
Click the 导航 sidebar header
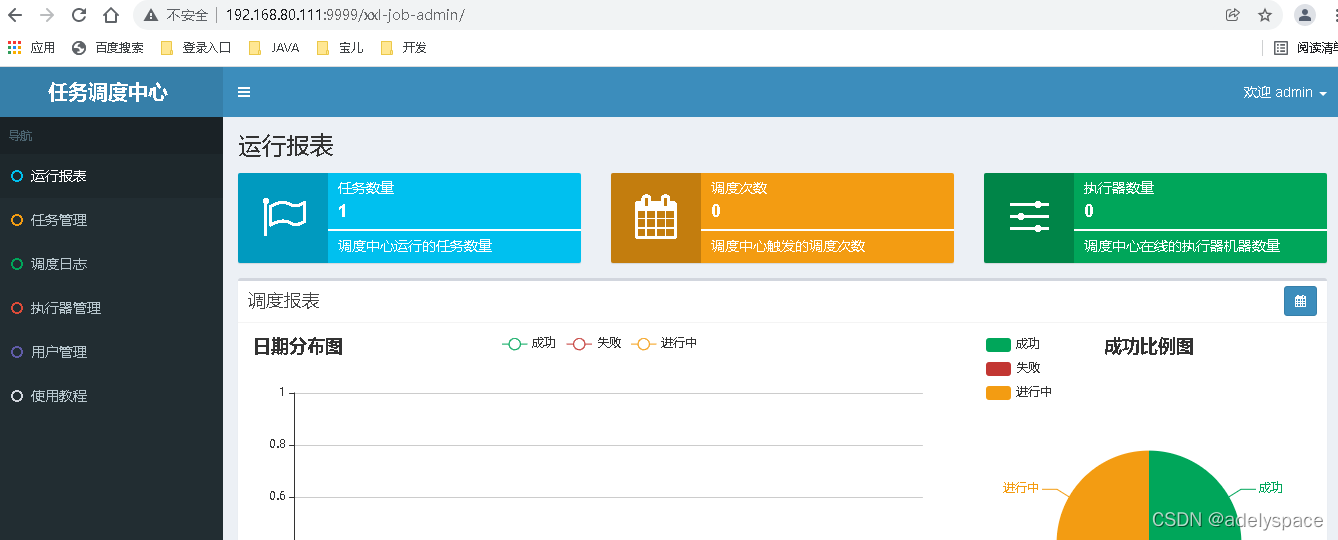coord(20,136)
